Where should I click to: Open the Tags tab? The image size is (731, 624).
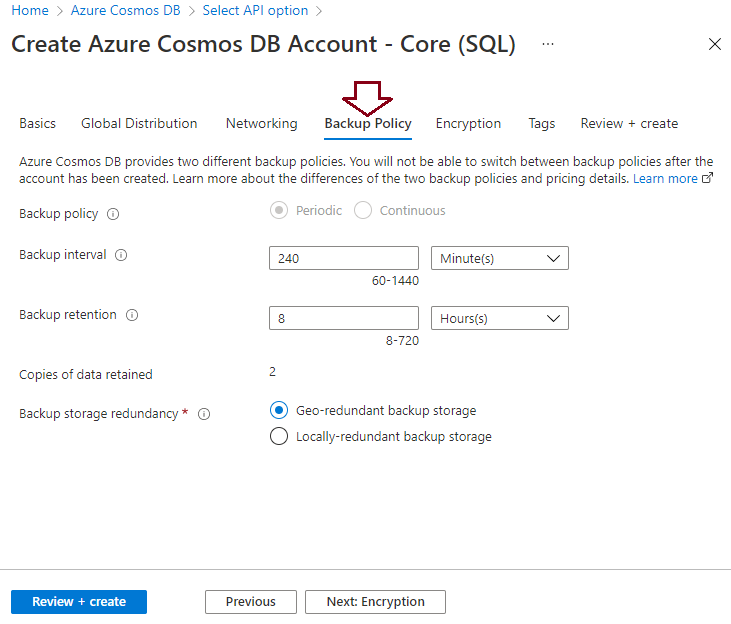[542, 124]
